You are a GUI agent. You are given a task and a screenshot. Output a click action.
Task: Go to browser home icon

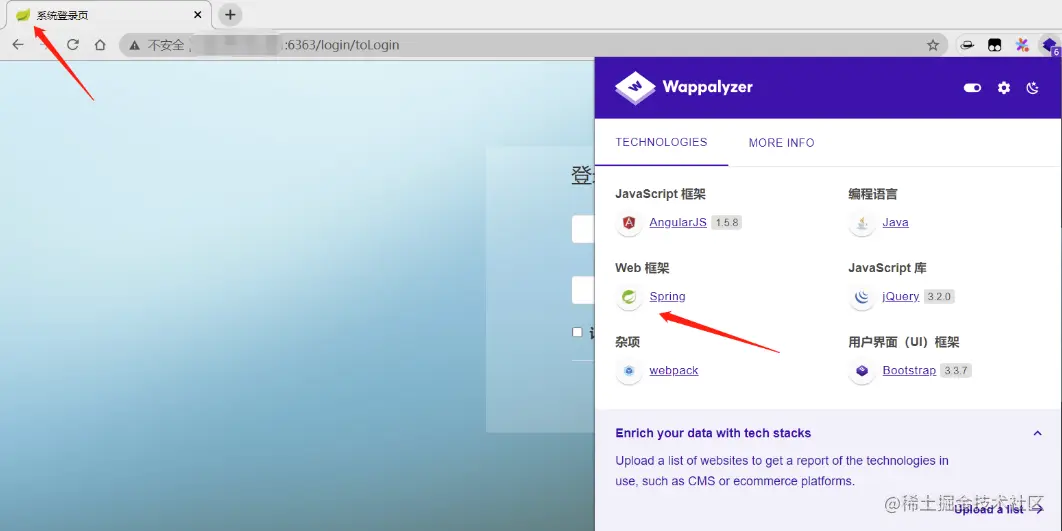click(x=100, y=45)
